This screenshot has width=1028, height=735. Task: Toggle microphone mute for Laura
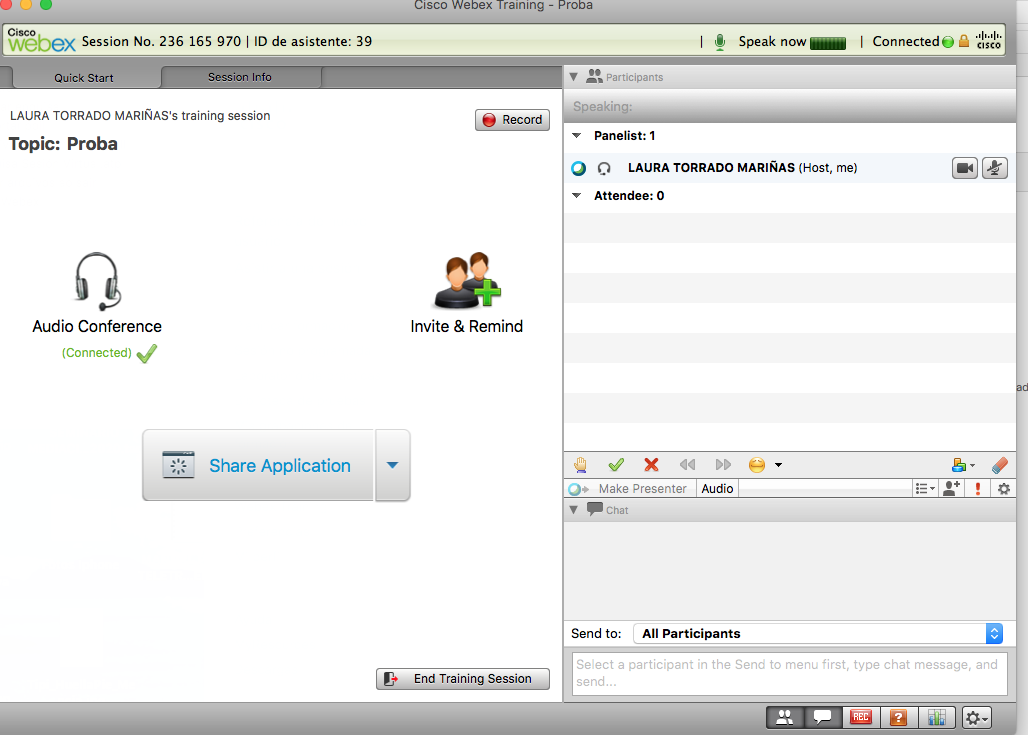pos(994,168)
